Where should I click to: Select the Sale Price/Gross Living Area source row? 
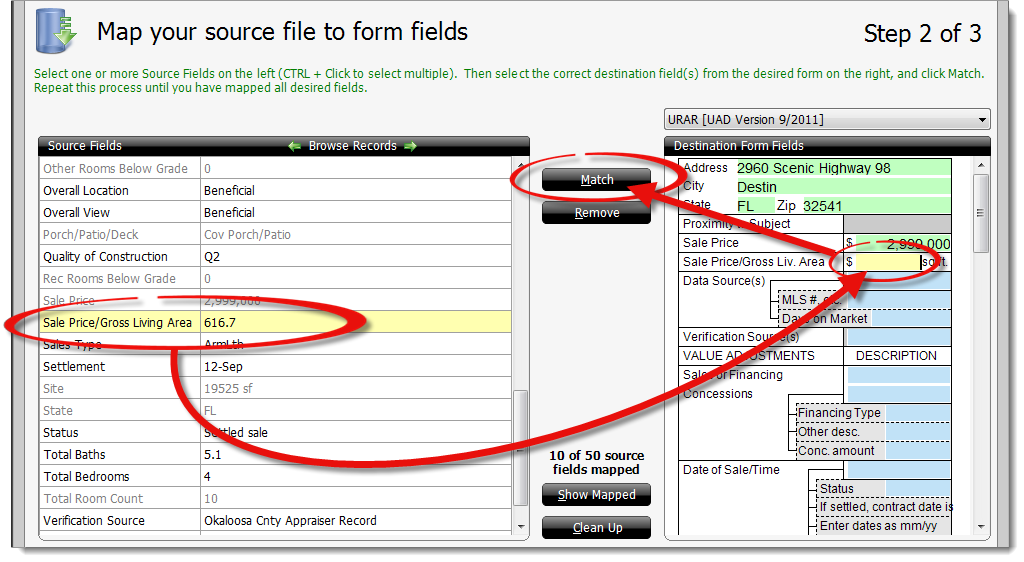[x=275, y=323]
